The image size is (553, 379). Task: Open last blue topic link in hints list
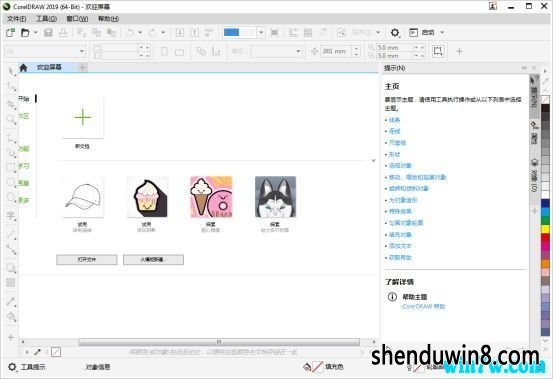pos(400,258)
